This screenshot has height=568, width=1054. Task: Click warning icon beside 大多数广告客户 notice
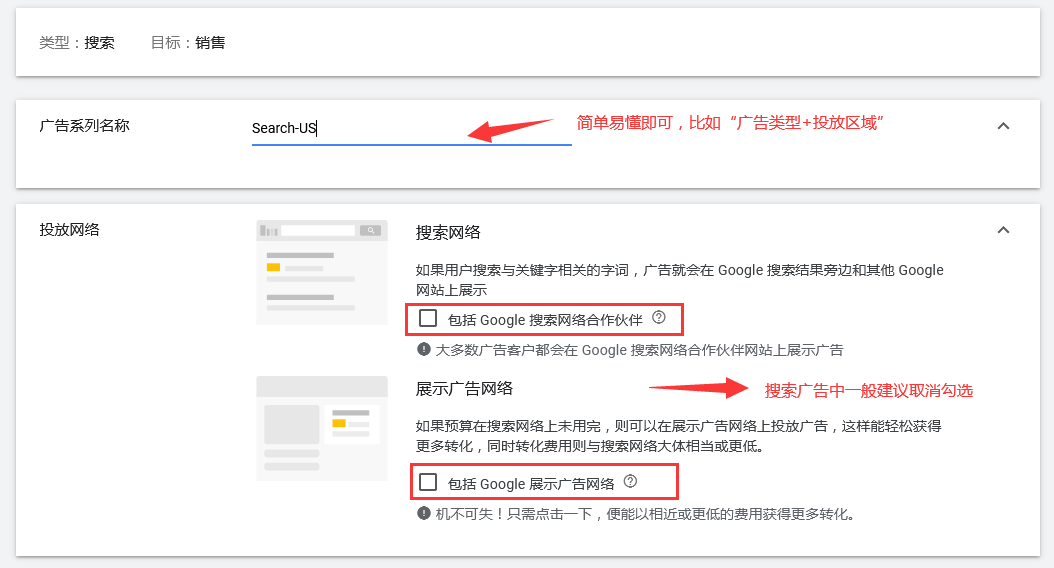click(x=423, y=350)
